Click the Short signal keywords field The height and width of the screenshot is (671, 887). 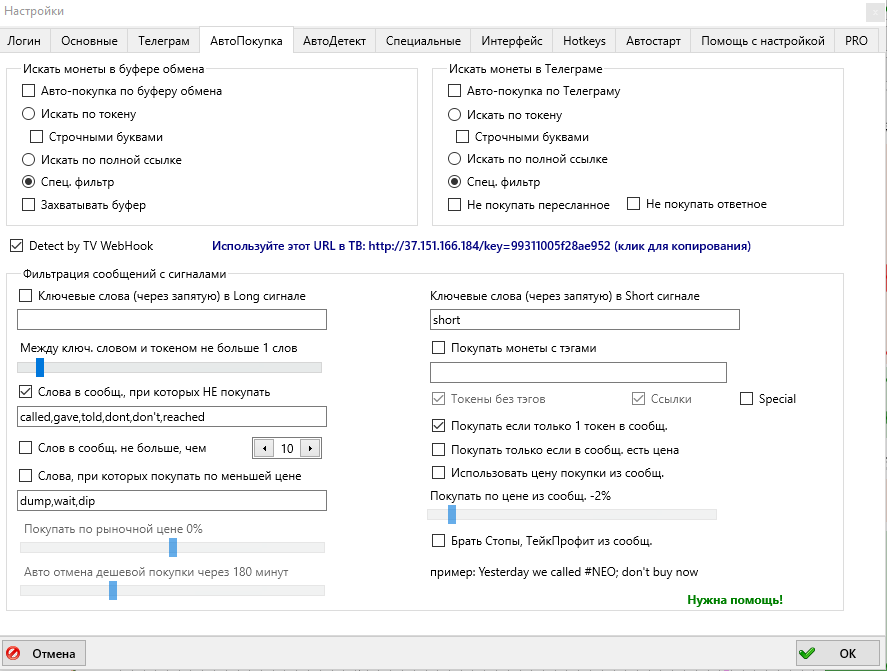point(584,320)
